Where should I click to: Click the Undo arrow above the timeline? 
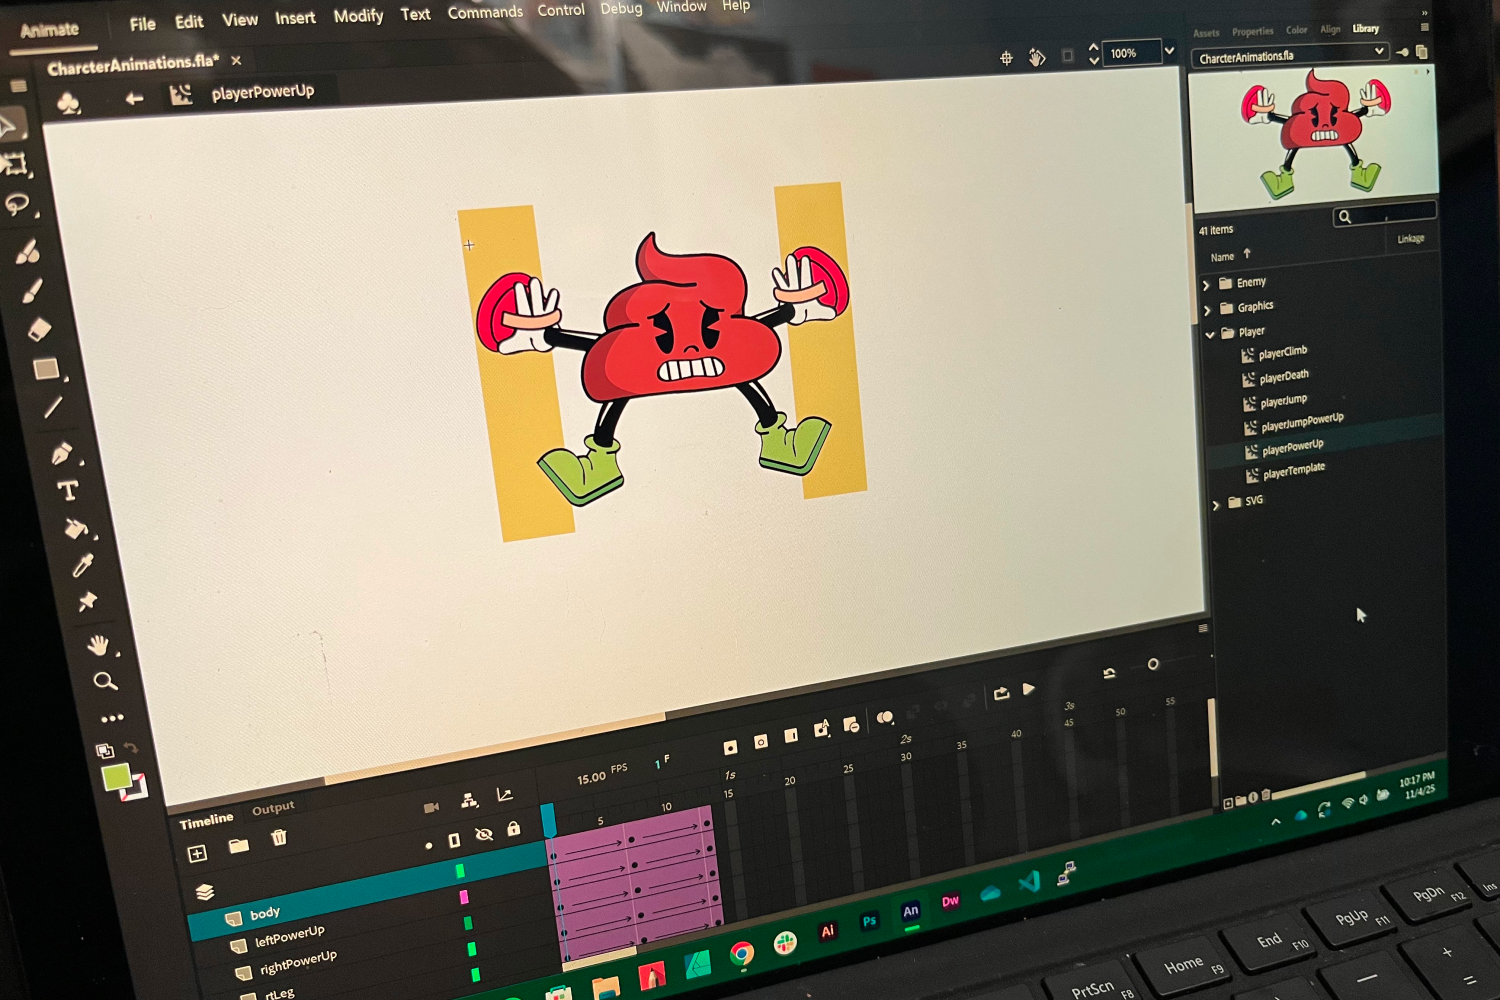(1109, 673)
